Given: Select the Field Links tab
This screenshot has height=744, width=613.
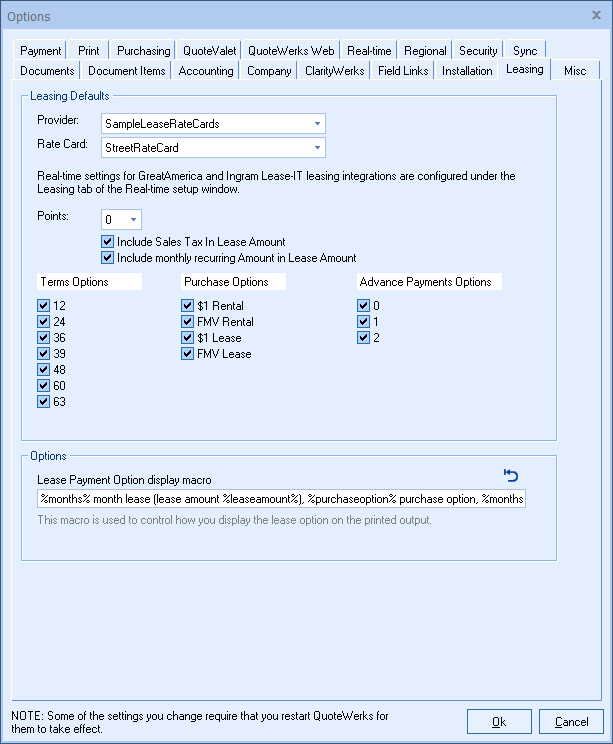Looking at the screenshot, I should coord(403,71).
